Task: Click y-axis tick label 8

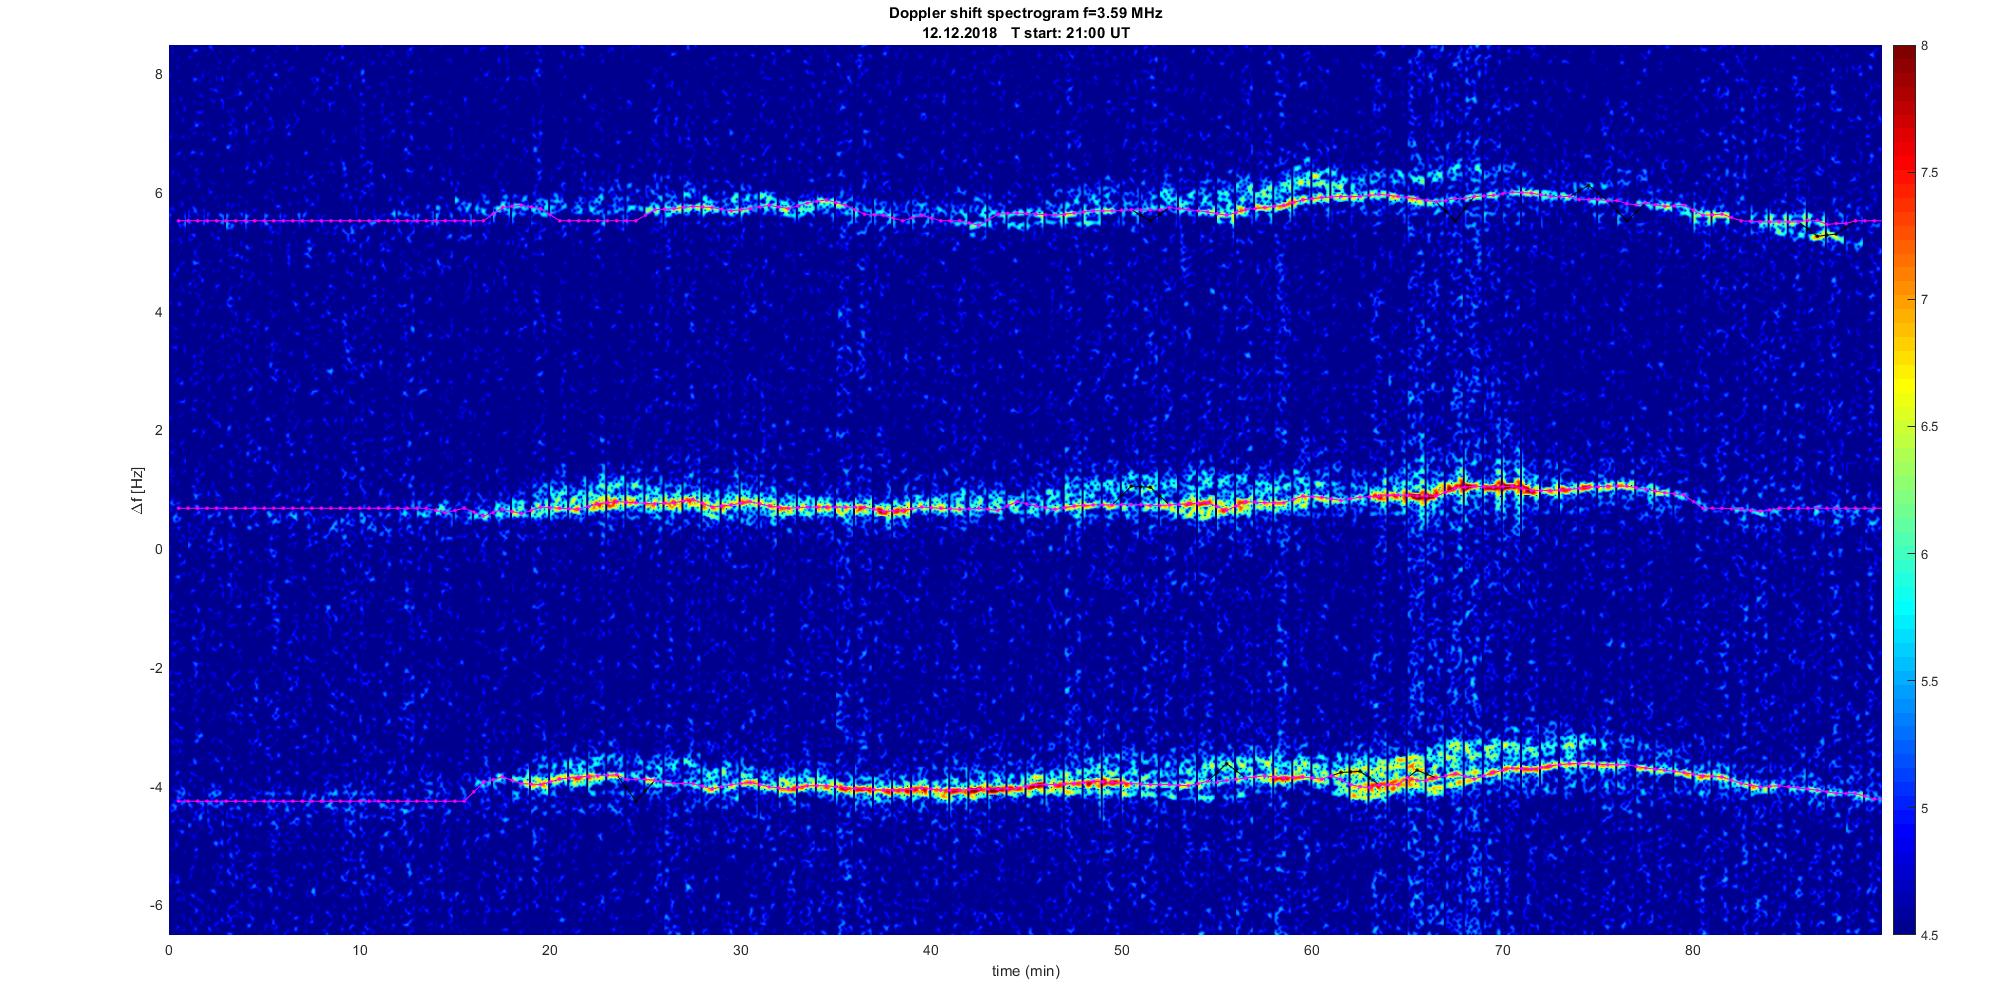Action: click(158, 74)
